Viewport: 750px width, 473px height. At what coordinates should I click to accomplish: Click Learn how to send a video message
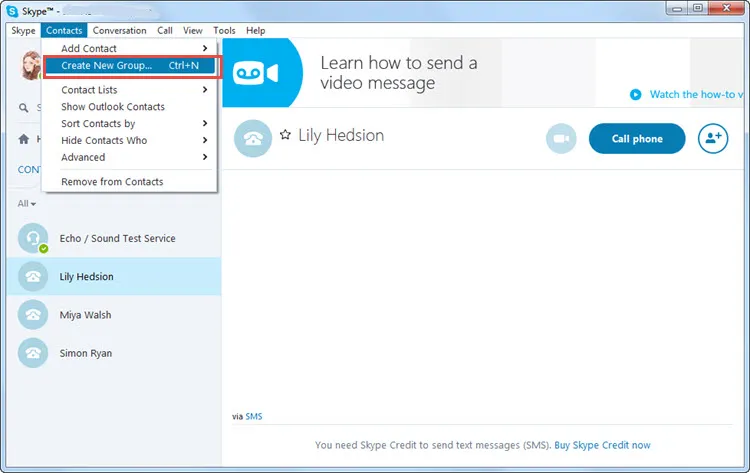click(x=399, y=73)
